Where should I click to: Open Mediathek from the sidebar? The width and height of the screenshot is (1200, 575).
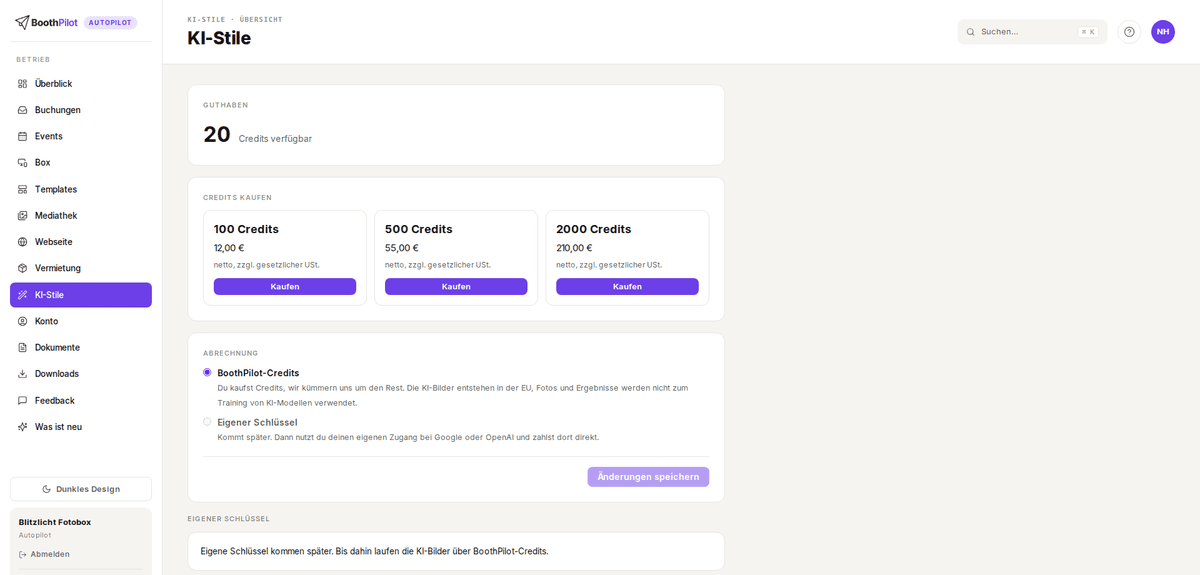(81, 216)
